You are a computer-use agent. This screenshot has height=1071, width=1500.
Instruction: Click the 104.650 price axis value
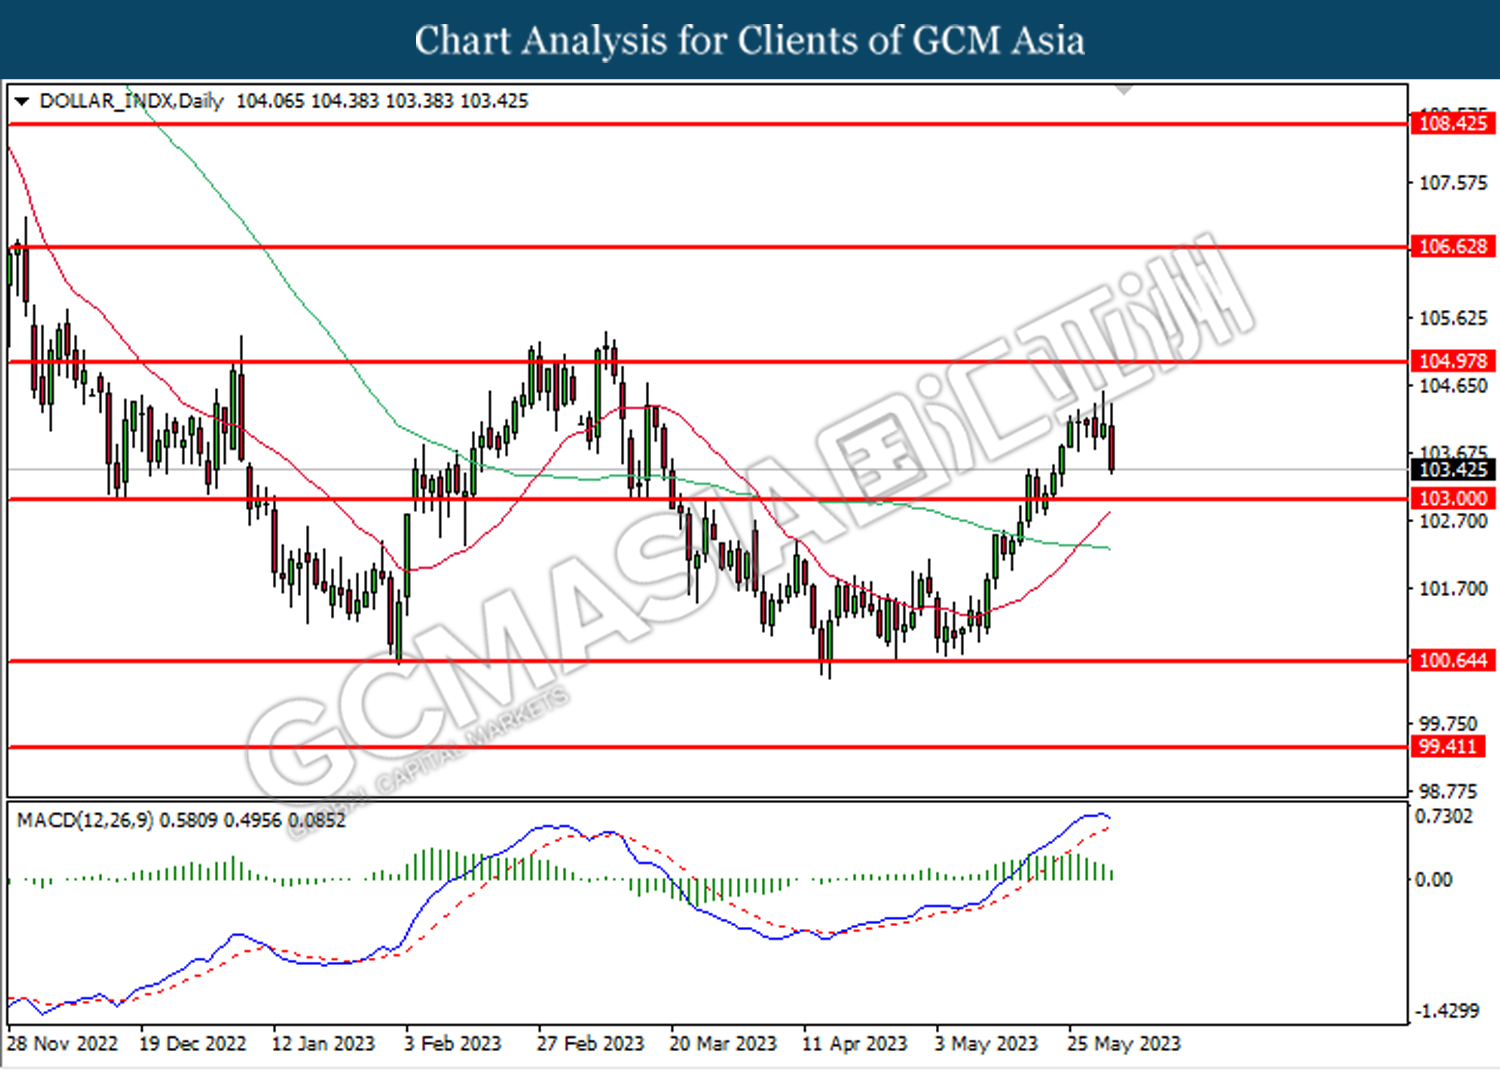click(x=1453, y=386)
